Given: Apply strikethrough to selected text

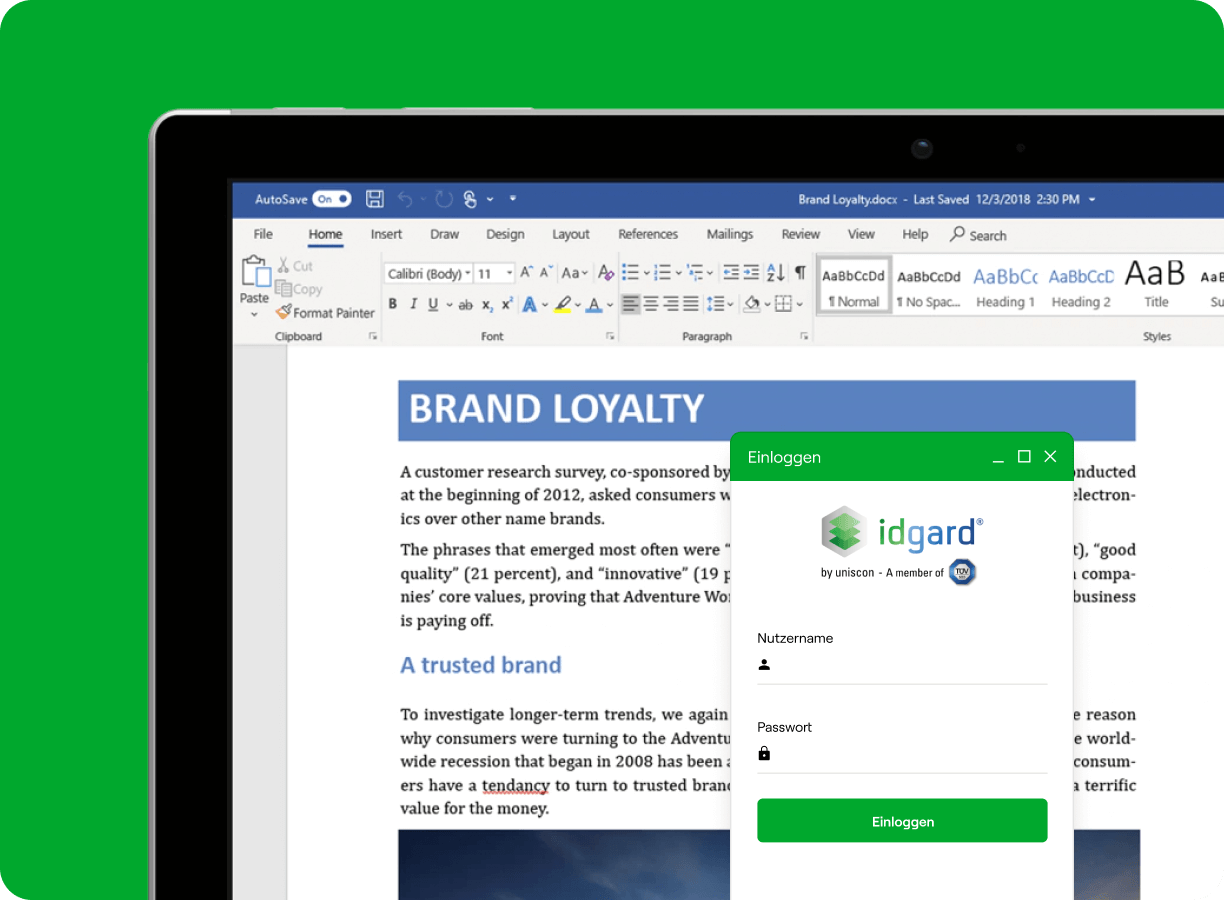Looking at the screenshot, I should tap(466, 302).
